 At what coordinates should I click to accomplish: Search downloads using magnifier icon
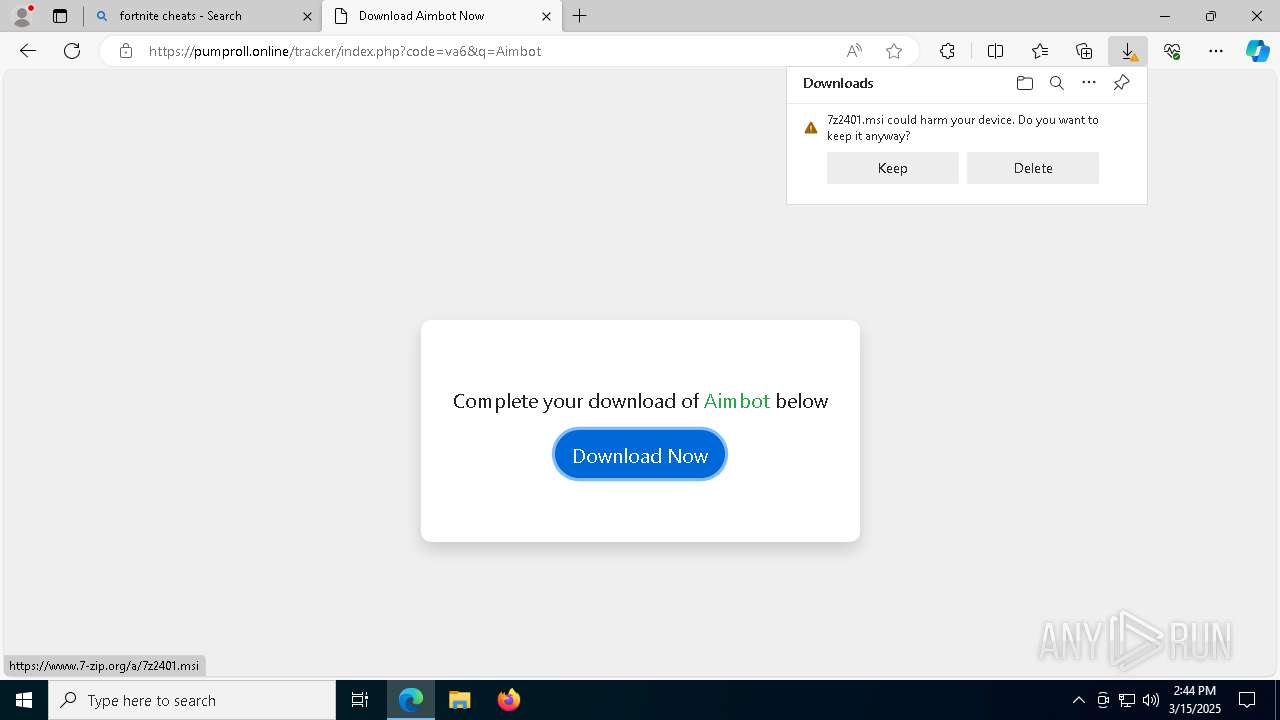(x=1056, y=83)
